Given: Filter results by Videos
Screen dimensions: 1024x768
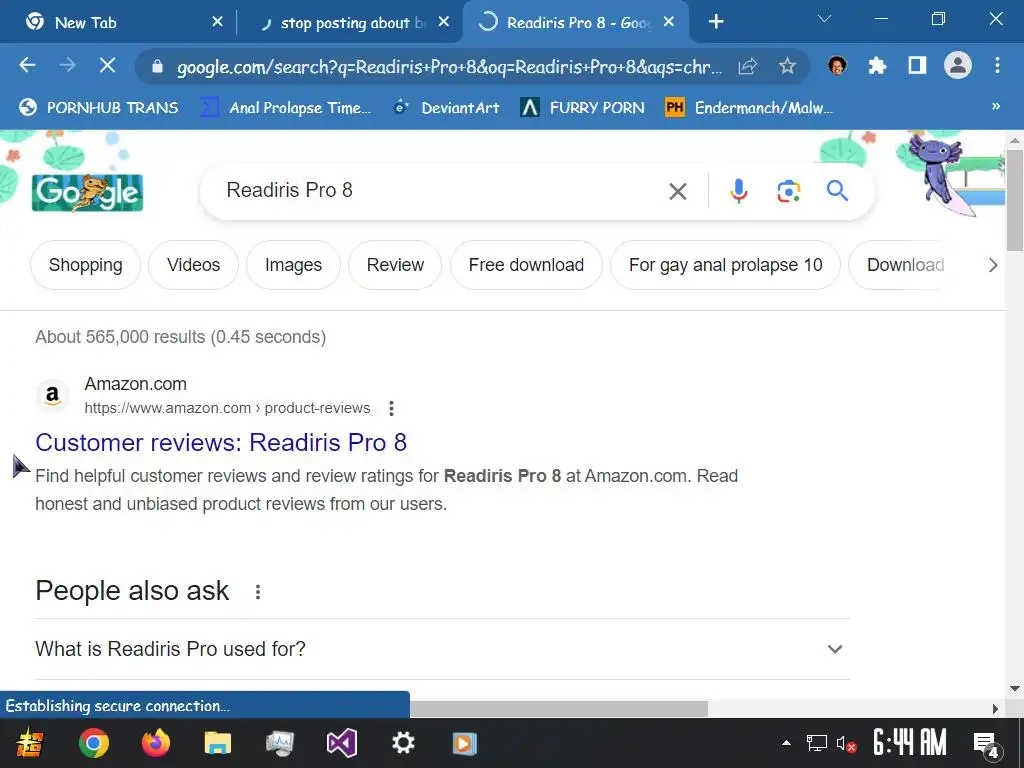Looking at the screenshot, I should 193,265.
